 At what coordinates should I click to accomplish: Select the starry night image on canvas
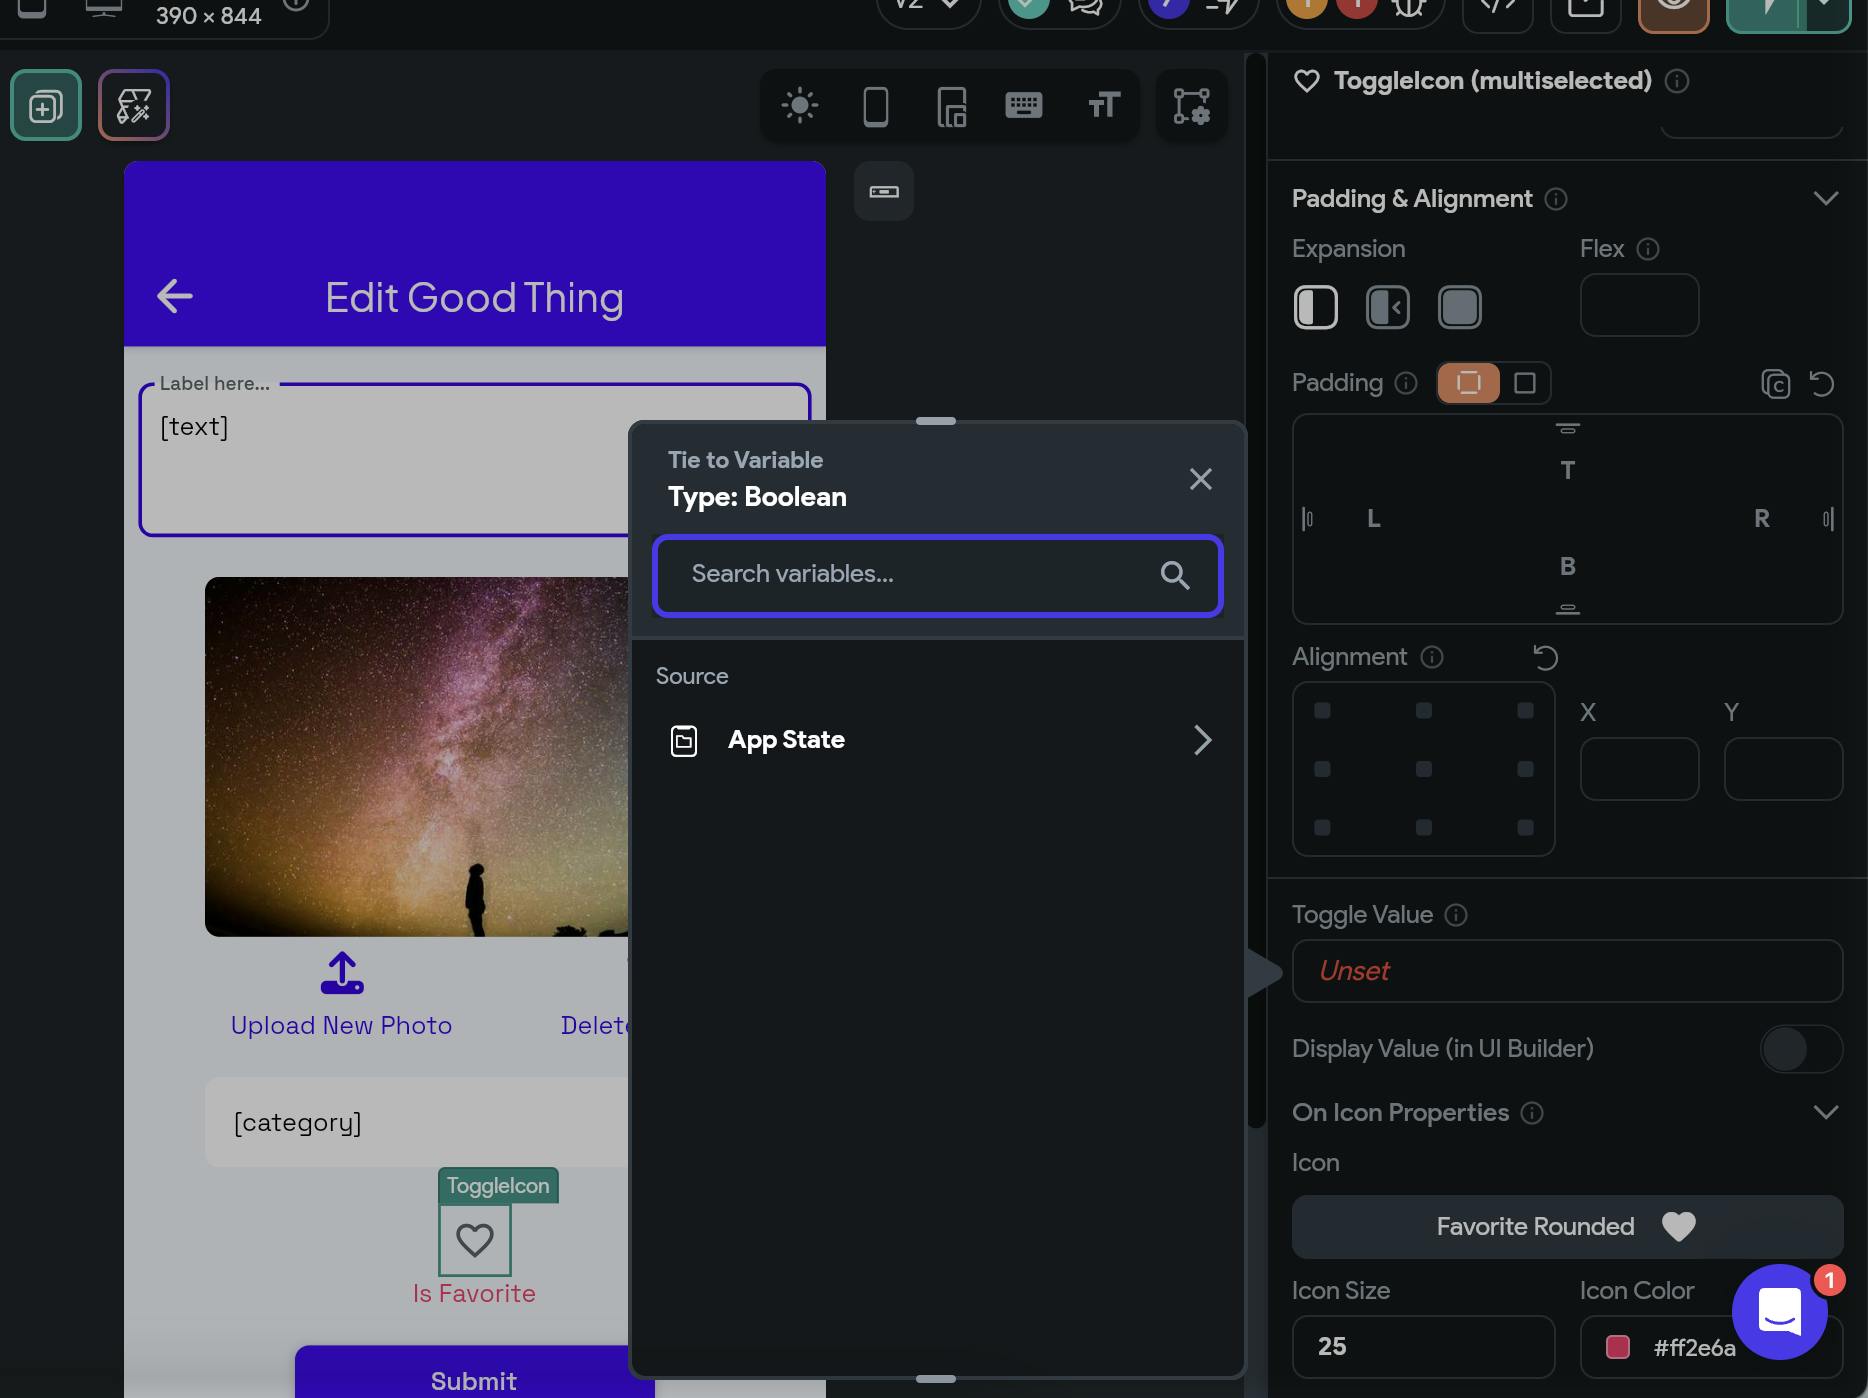click(417, 757)
